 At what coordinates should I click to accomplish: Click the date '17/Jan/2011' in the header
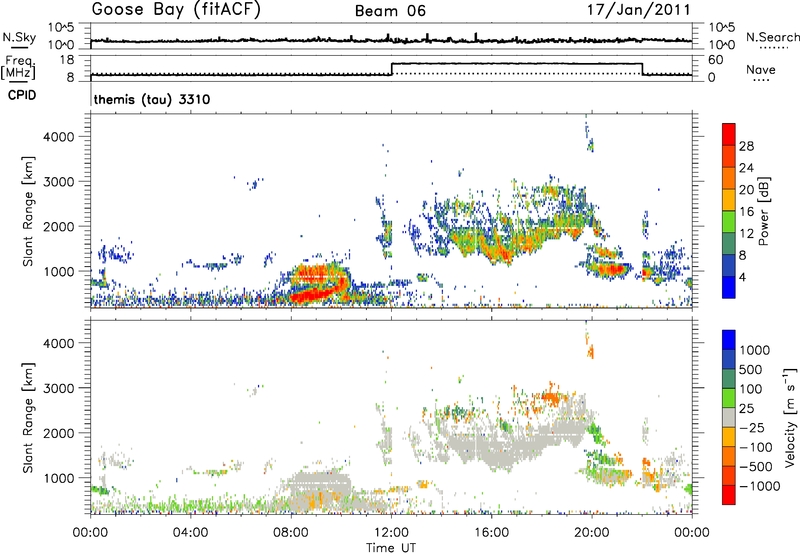639,10
